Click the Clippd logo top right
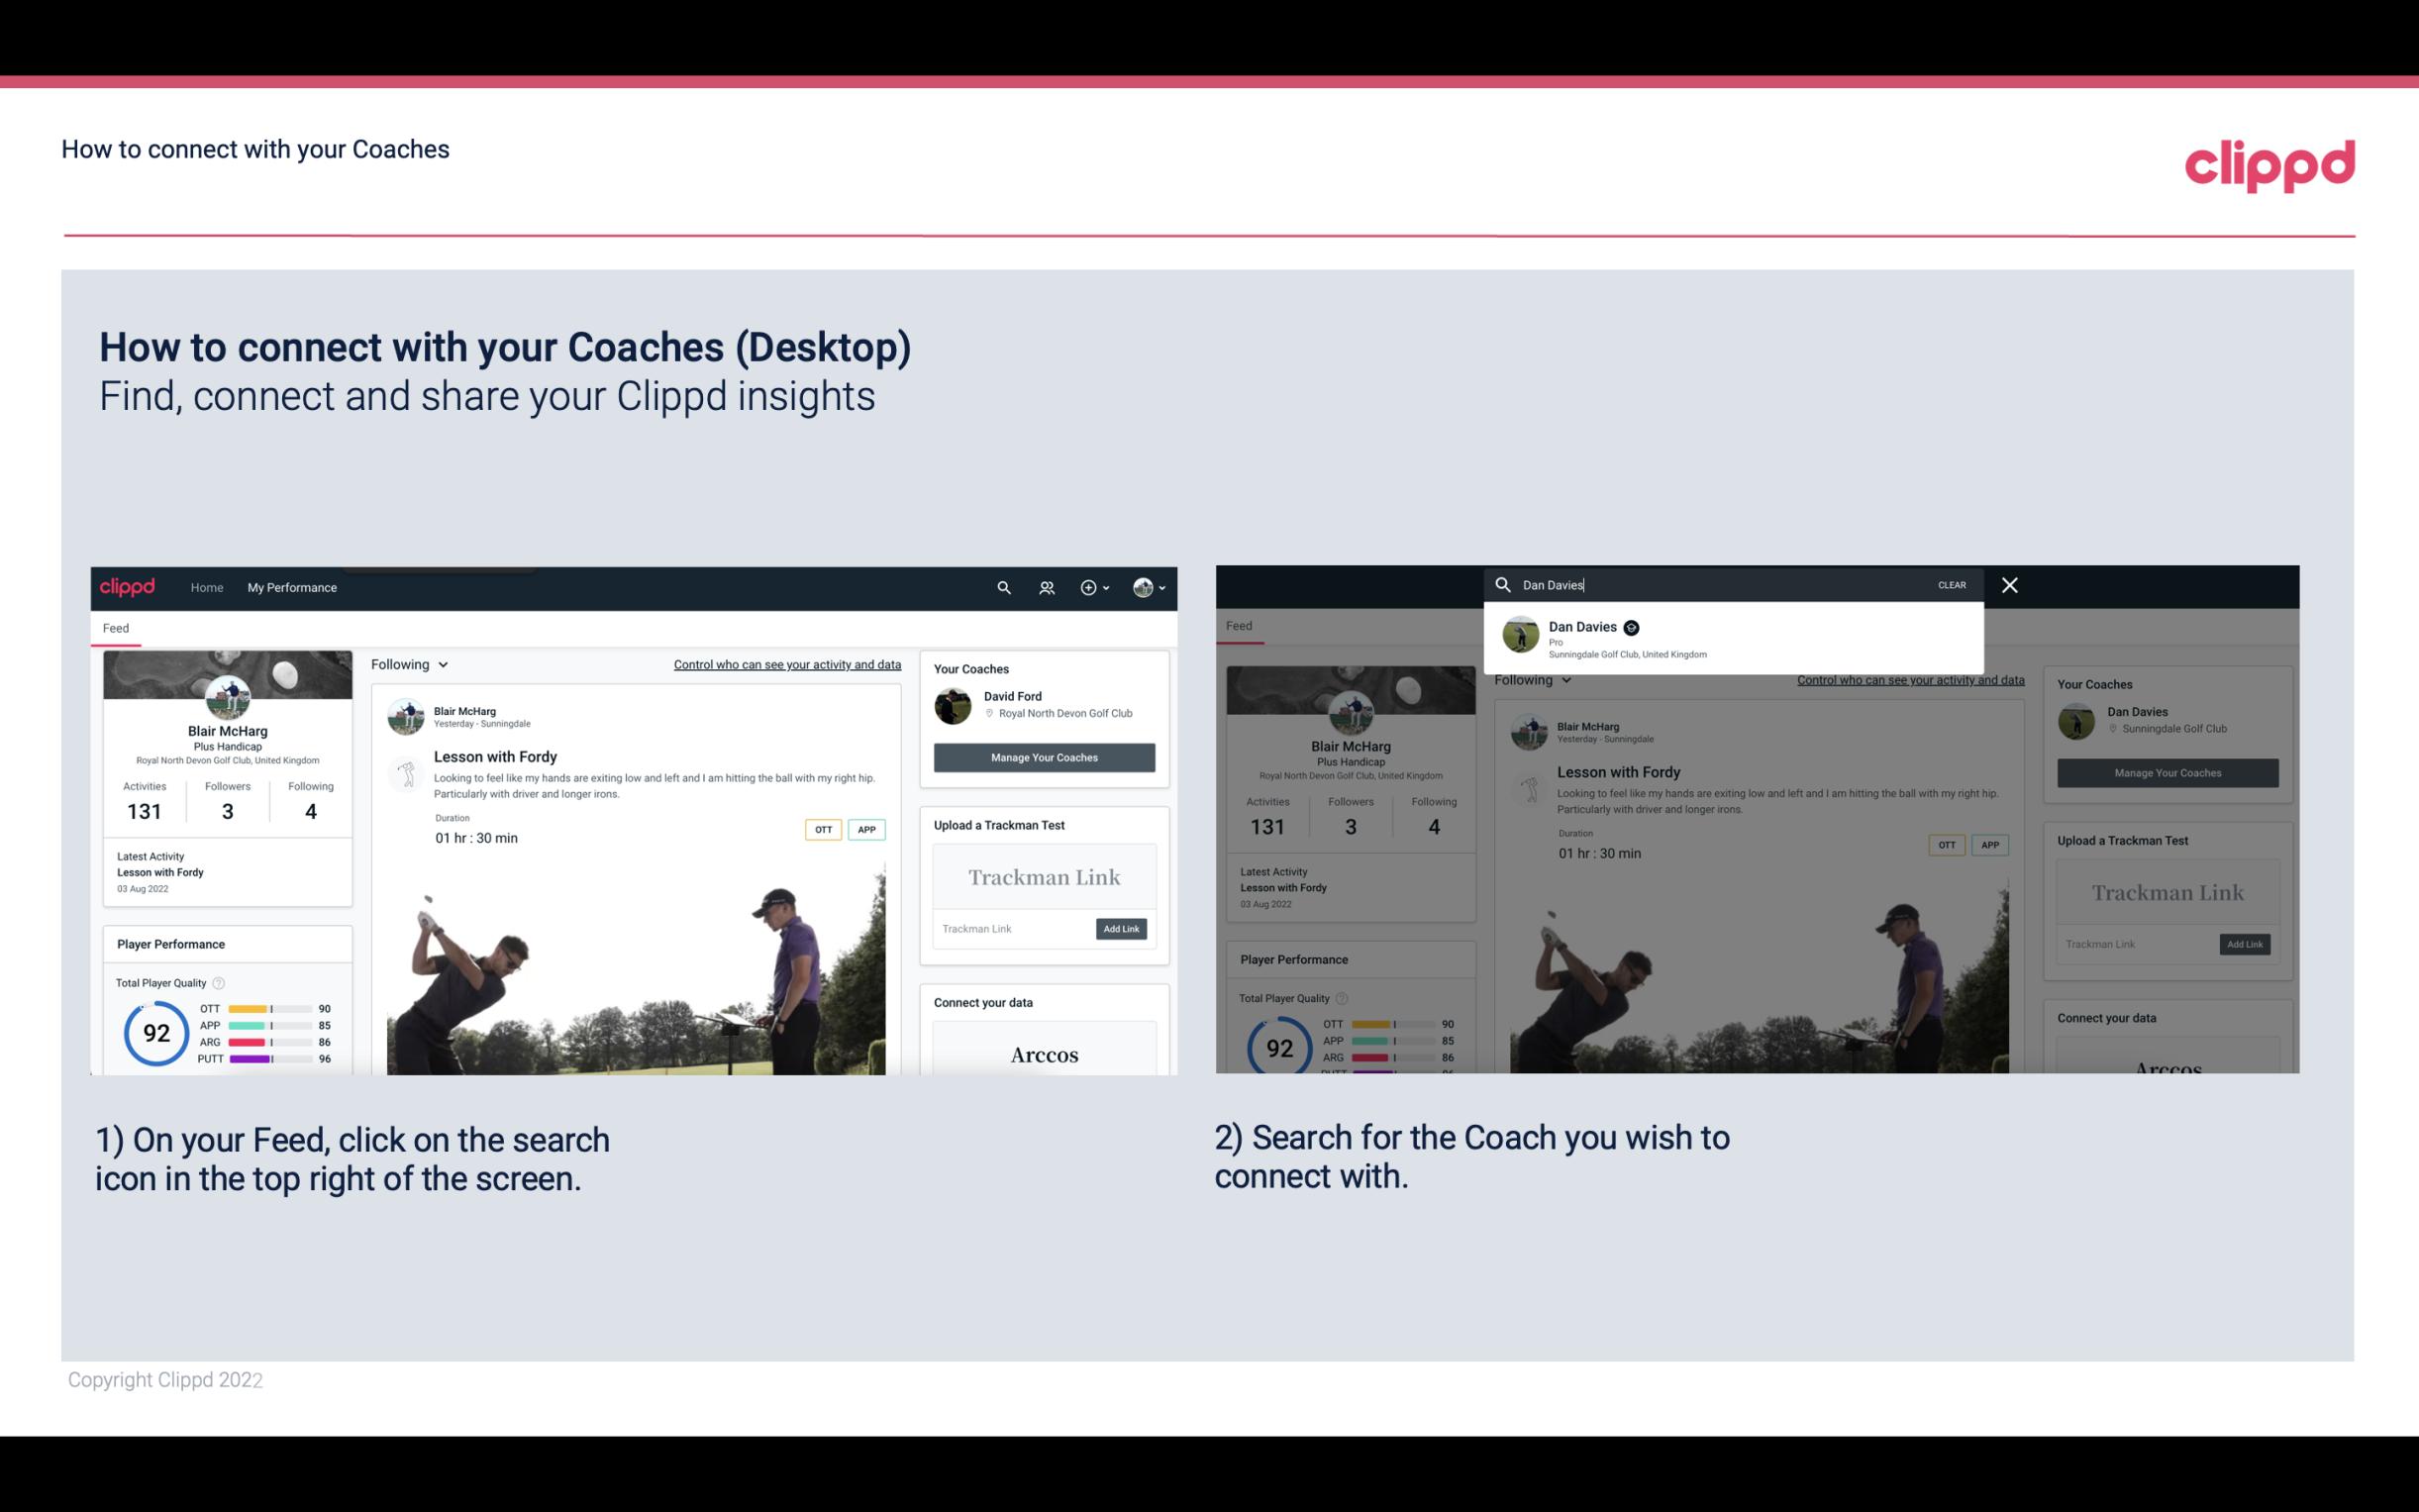The image size is (2419, 1512). point(2269,162)
